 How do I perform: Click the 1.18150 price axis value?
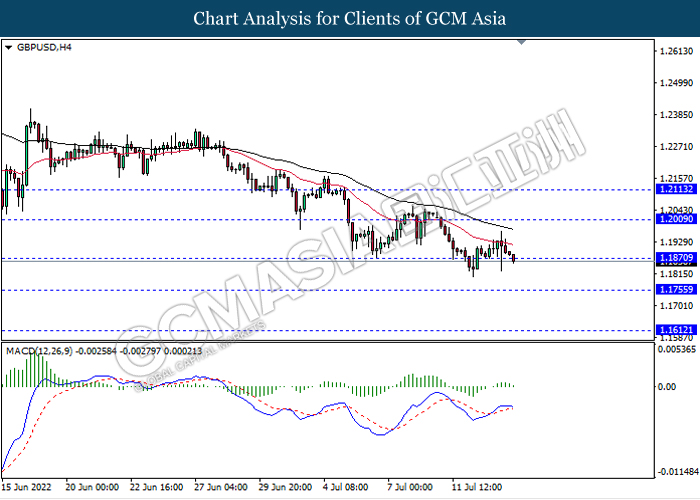[676, 274]
